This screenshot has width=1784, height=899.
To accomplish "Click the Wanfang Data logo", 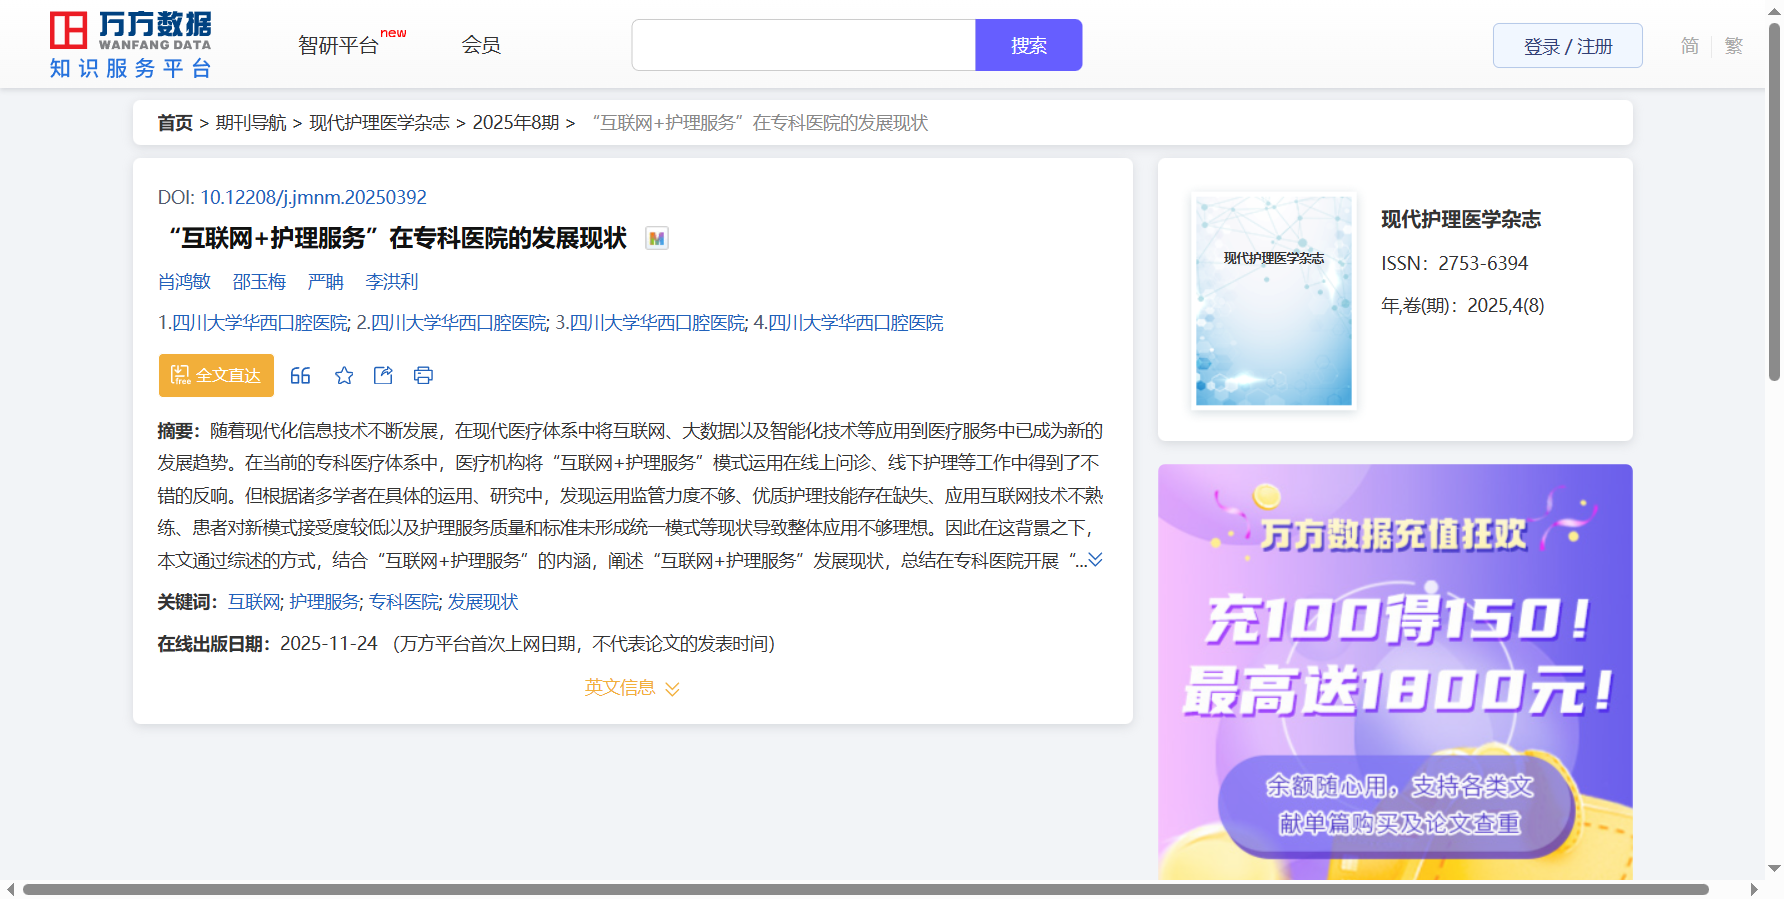I will click(x=131, y=45).
